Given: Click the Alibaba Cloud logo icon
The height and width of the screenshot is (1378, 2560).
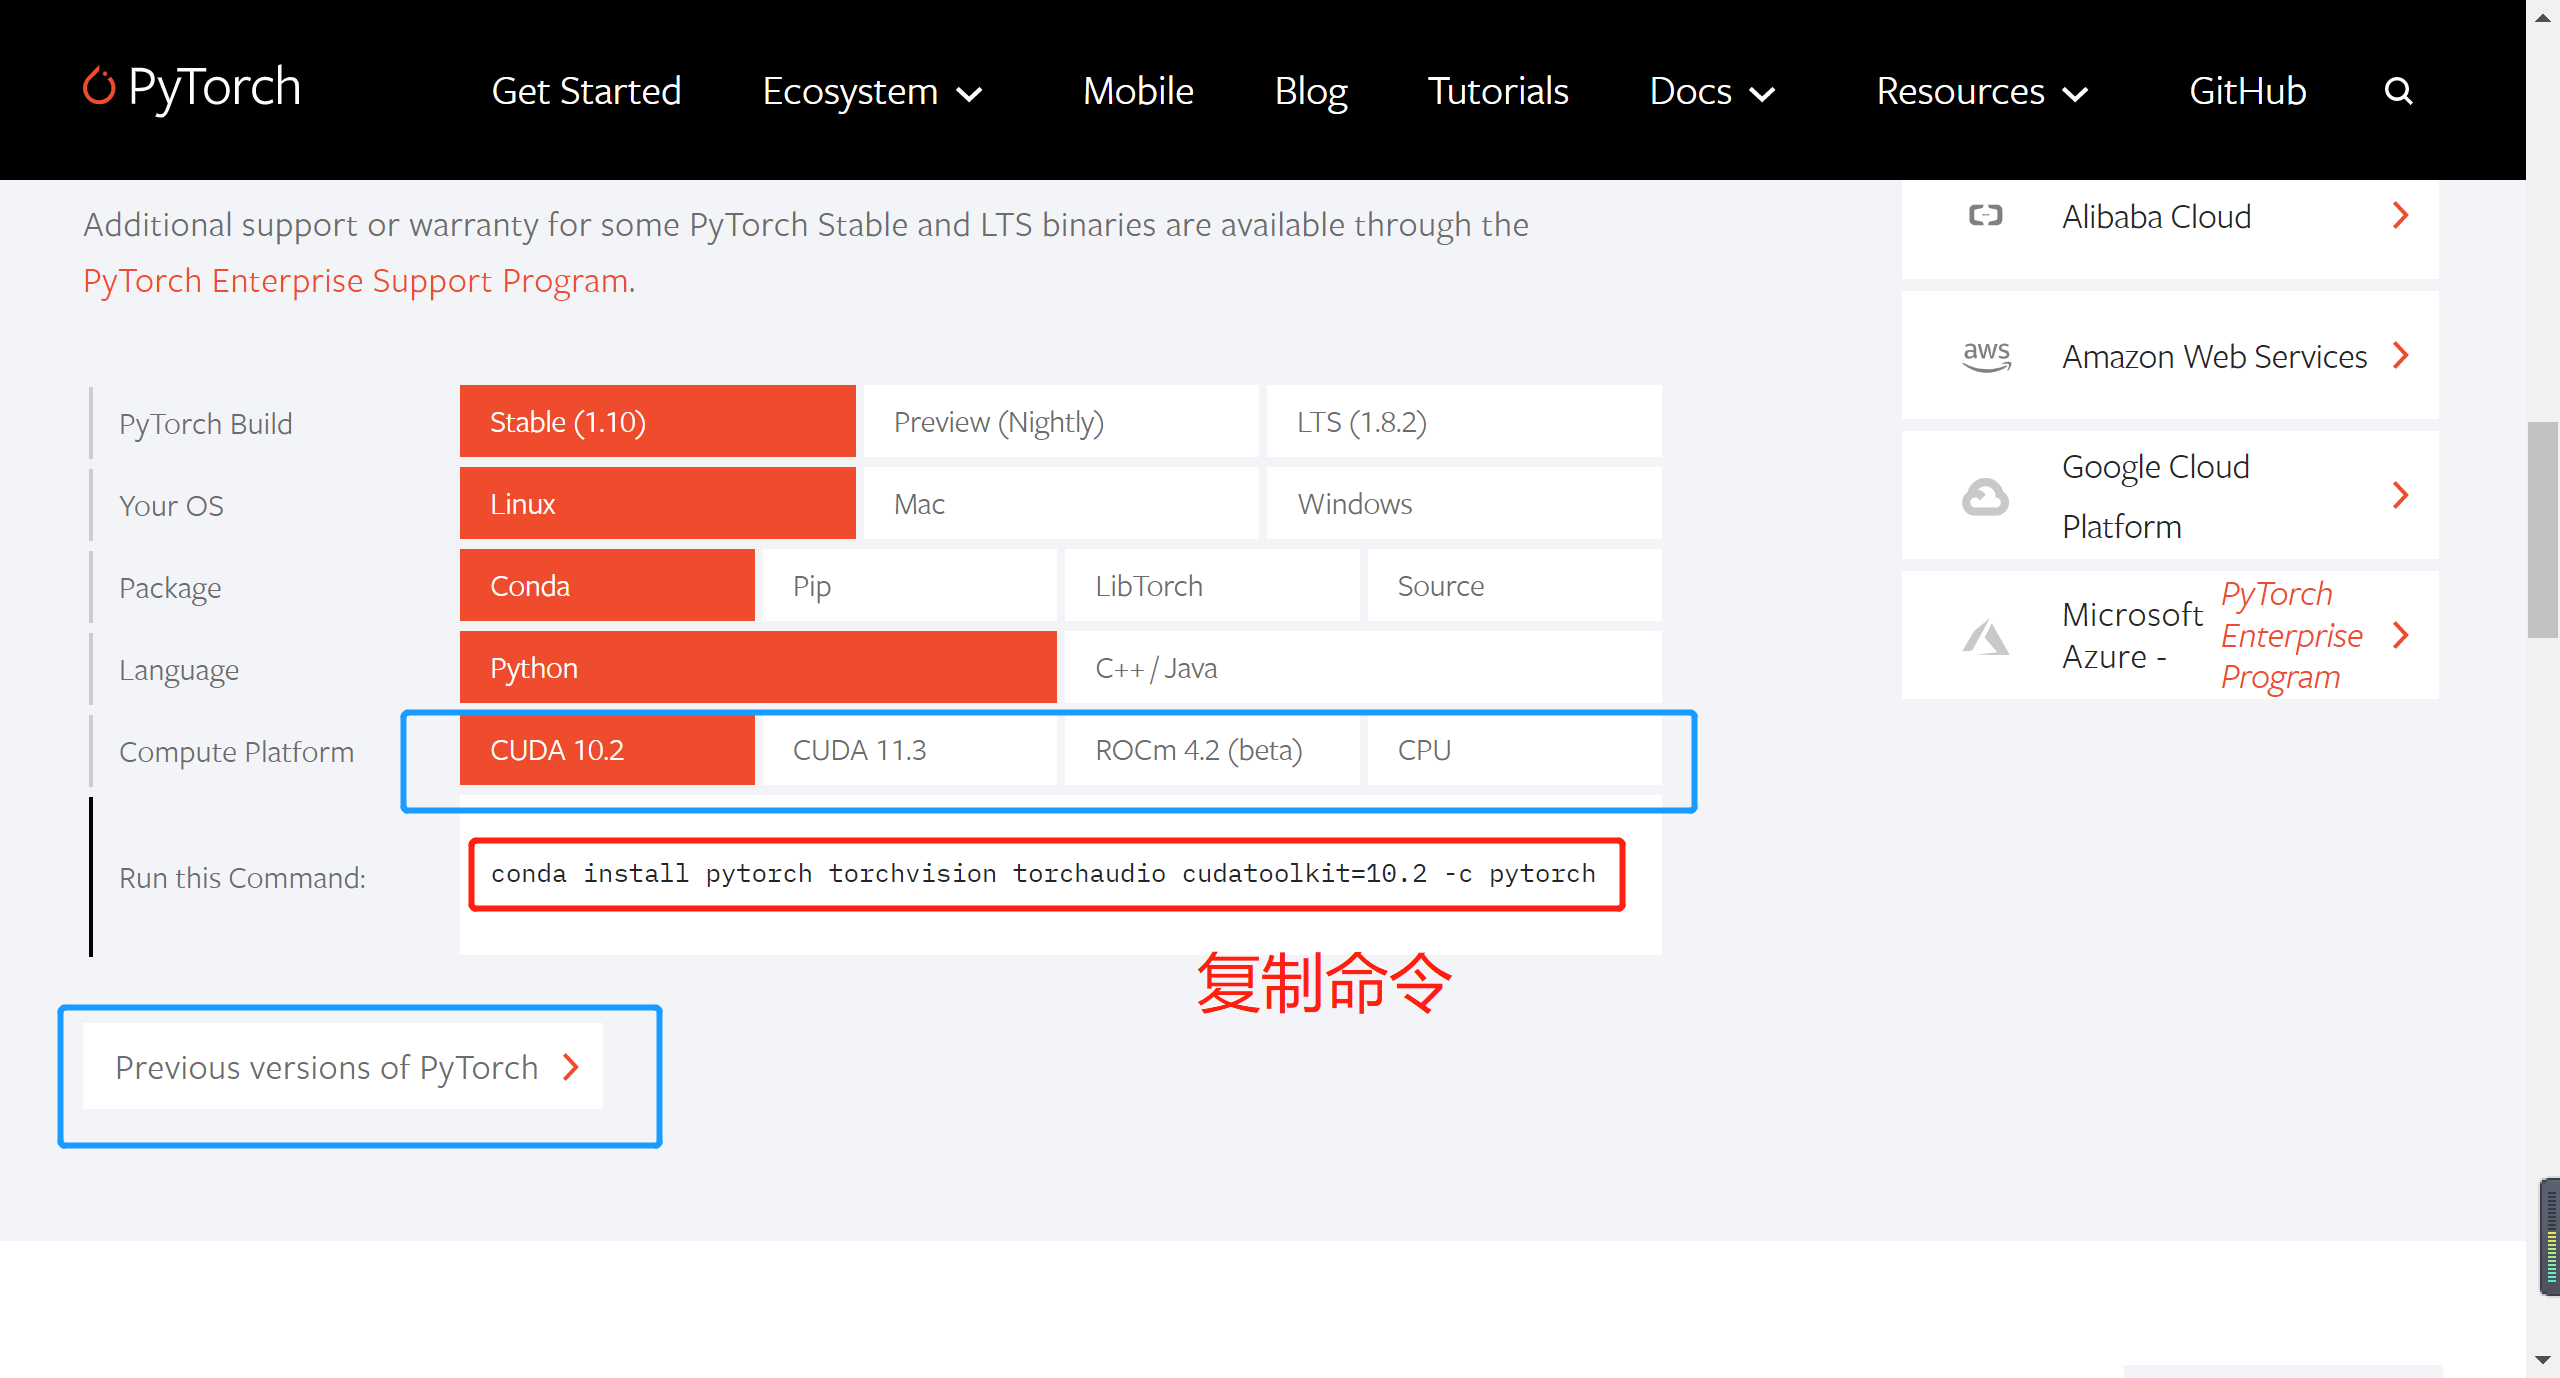Looking at the screenshot, I should click(1985, 216).
